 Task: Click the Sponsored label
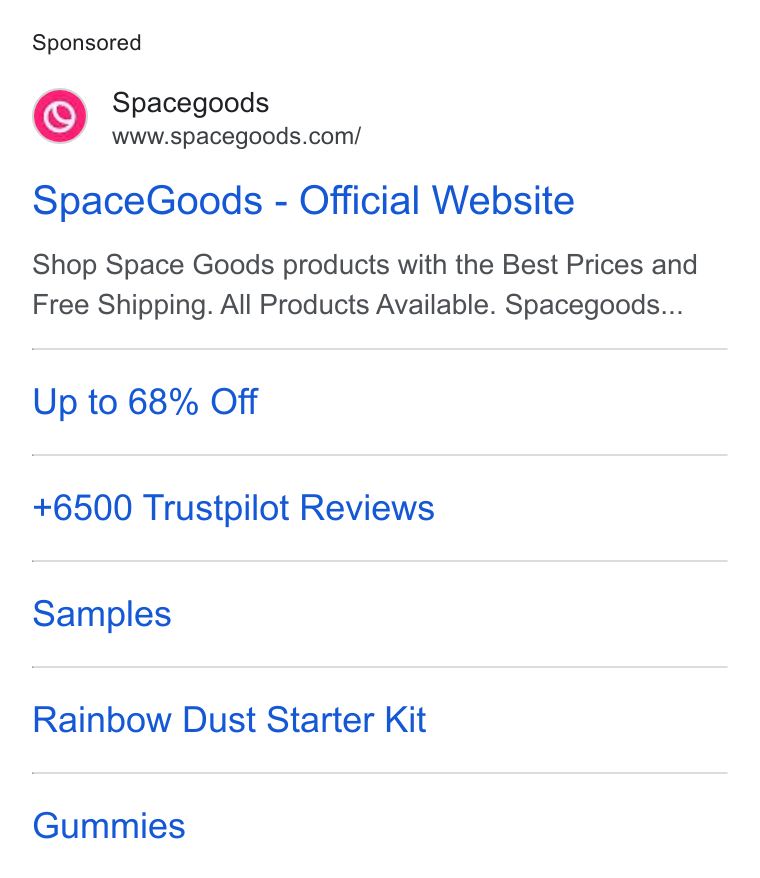coord(87,43)
